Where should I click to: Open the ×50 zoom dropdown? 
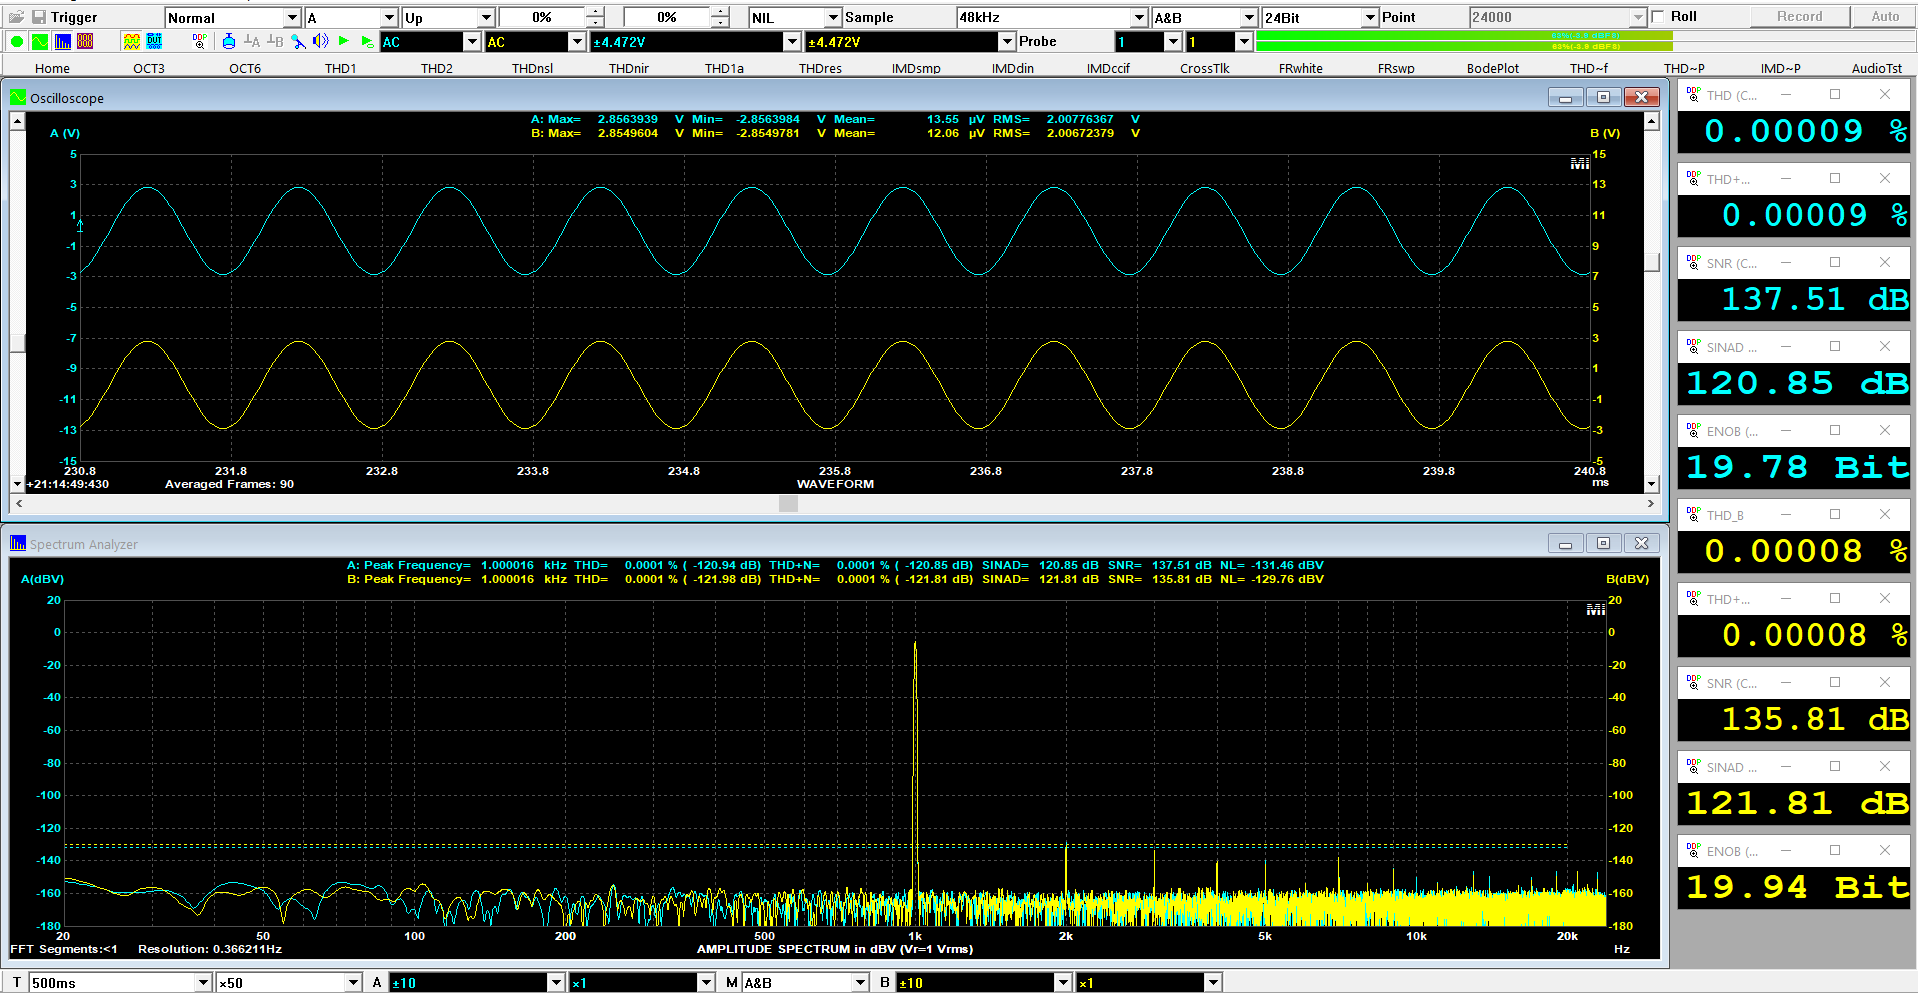[x=289, y=983]
